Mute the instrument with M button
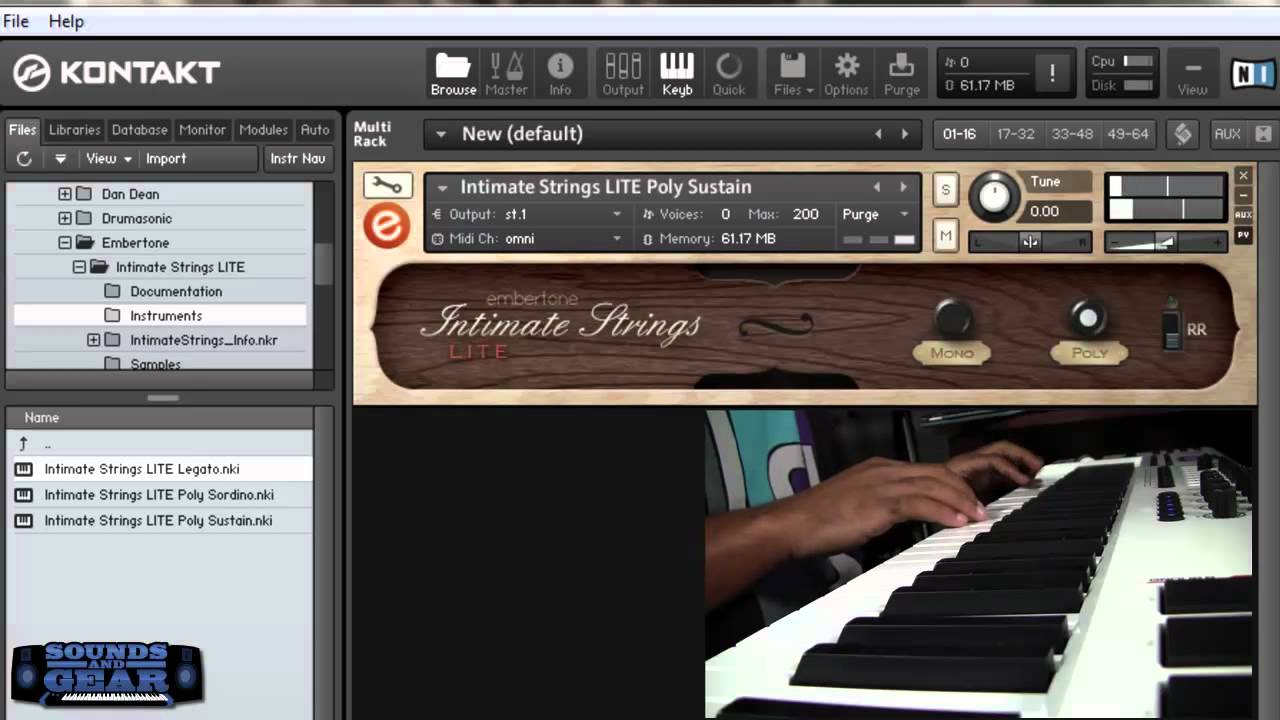Screen dimensions: 1280x720 (945, 236)
